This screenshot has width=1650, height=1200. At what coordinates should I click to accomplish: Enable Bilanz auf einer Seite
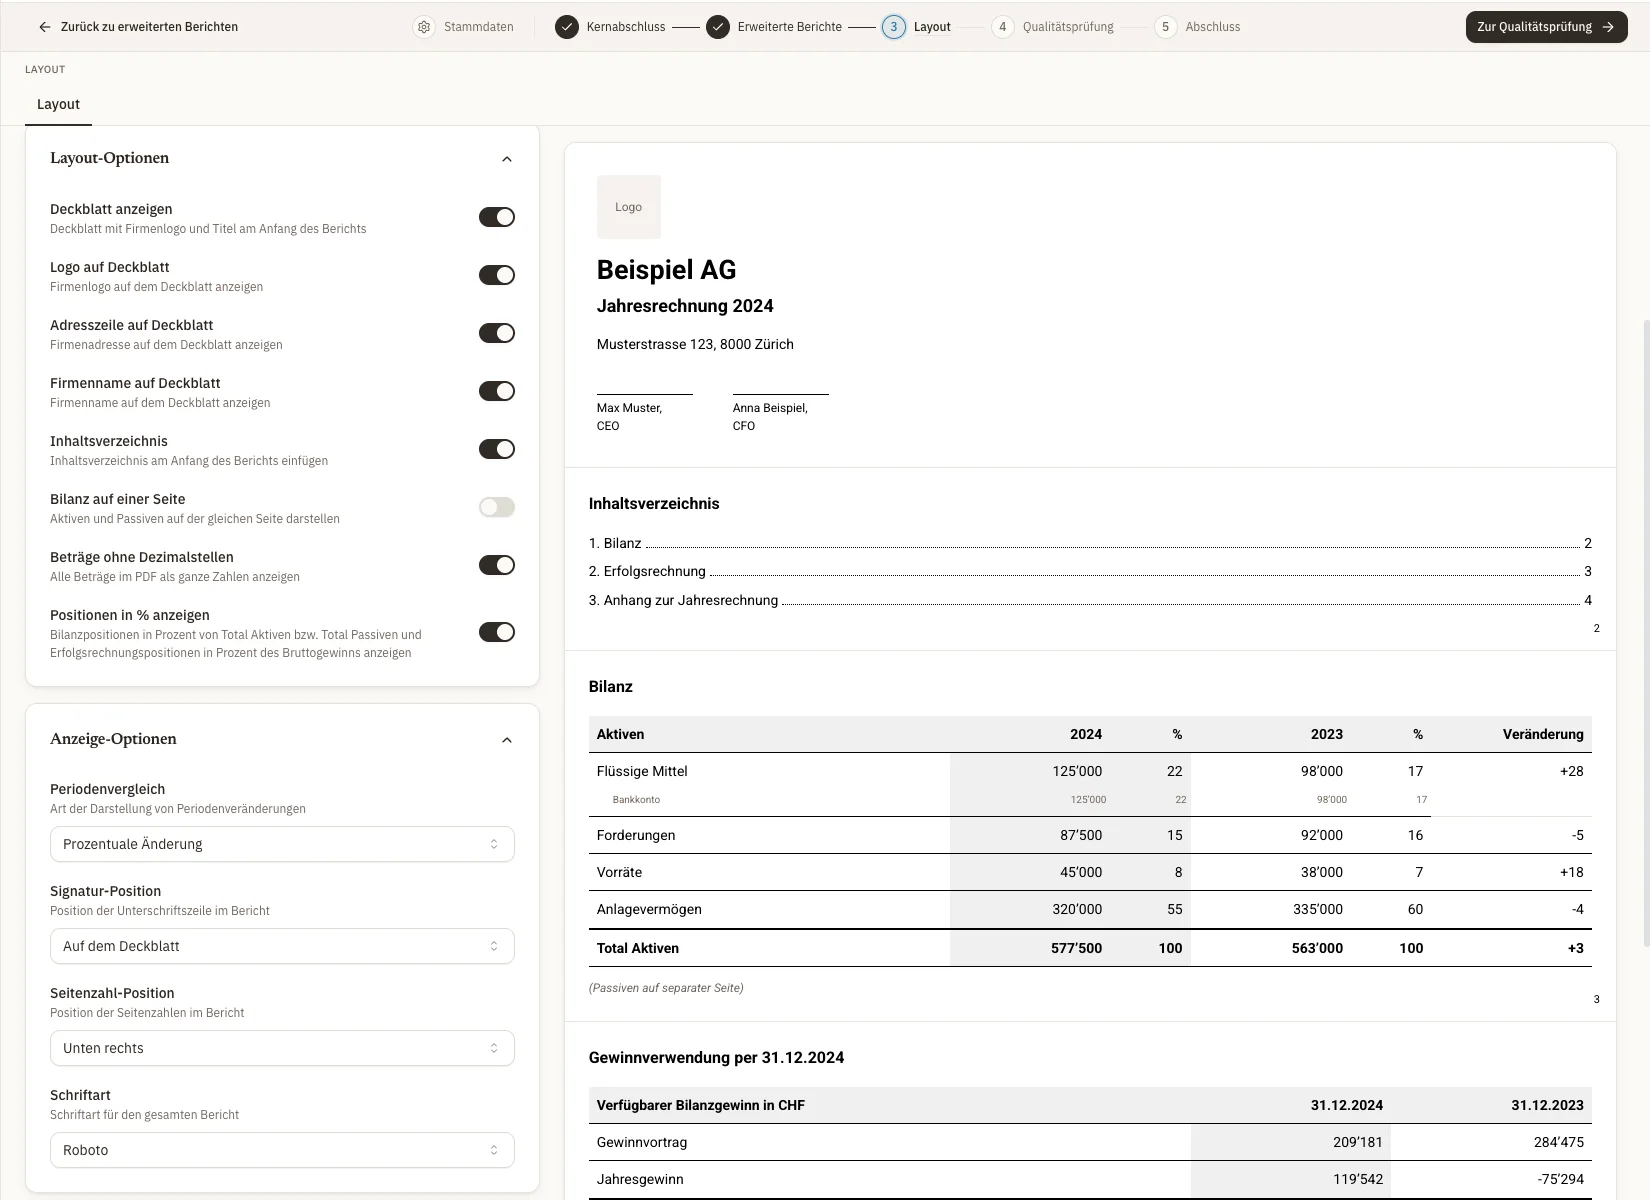point(497,507)
